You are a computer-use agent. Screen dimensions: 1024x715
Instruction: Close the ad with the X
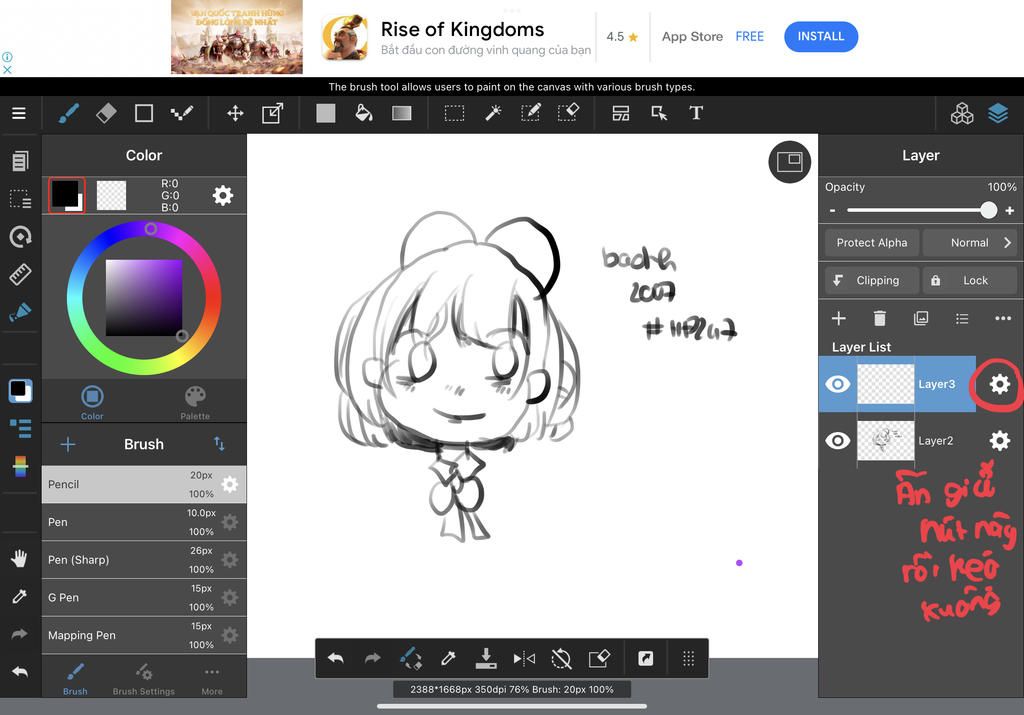click(x=7, y=69)
